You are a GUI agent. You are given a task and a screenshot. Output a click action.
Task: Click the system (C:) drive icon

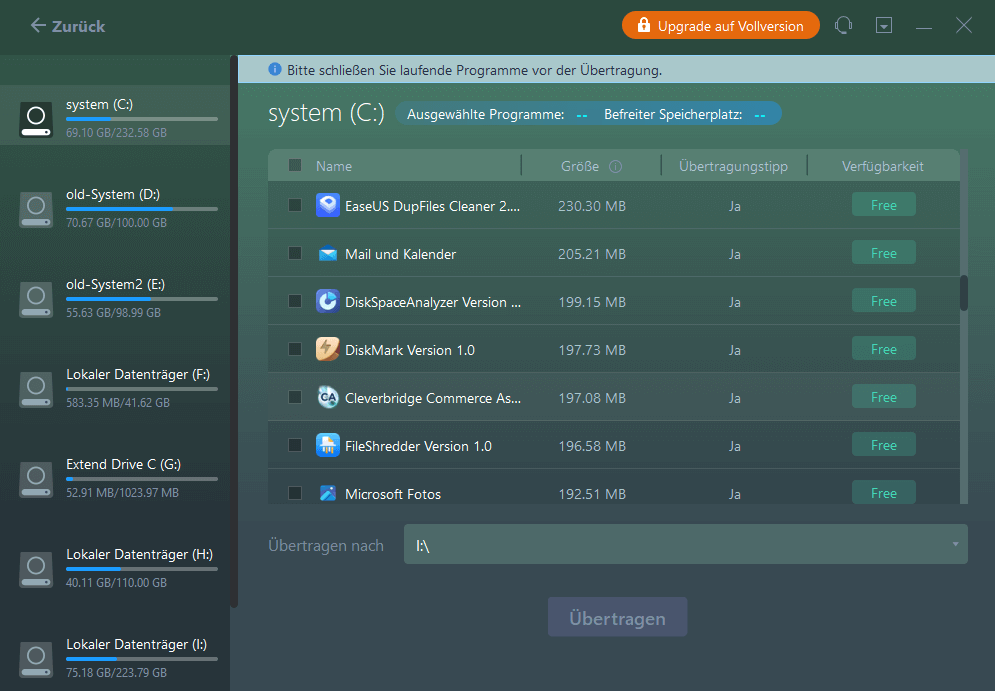tap(36, 119)
